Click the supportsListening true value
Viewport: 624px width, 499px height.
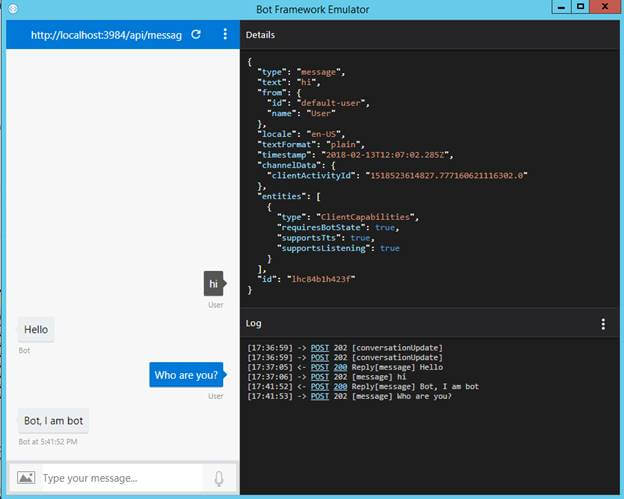[x=390, y=248]
